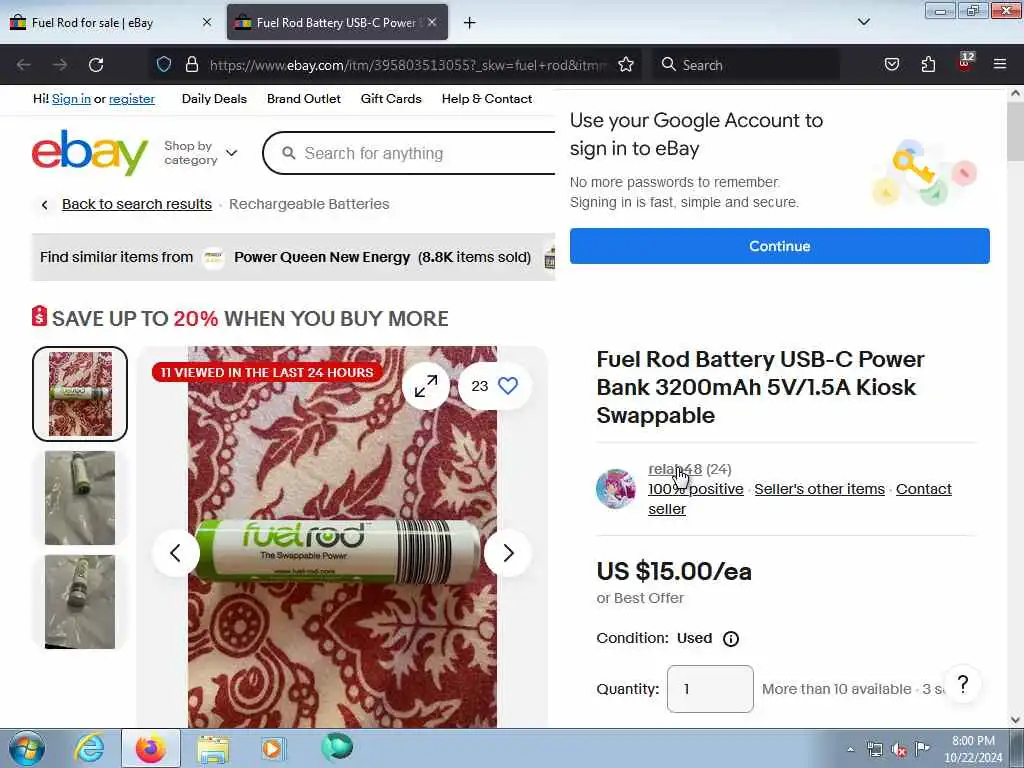This screenshot has height=768, width=1024.
Task: Open seller relah48 profile link
Action: click(x=675, y=469)
